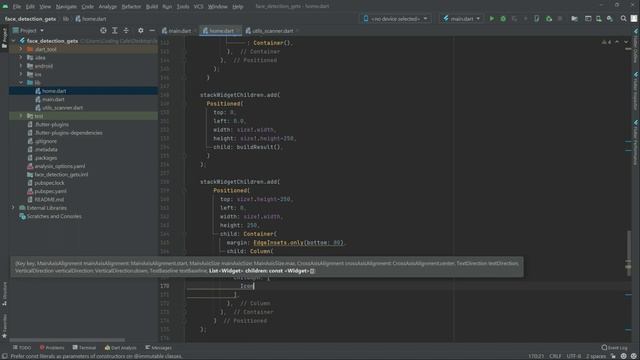Run the app with the green play icon
The width and height of the screenshot is (640, 360).
point(491,19)
